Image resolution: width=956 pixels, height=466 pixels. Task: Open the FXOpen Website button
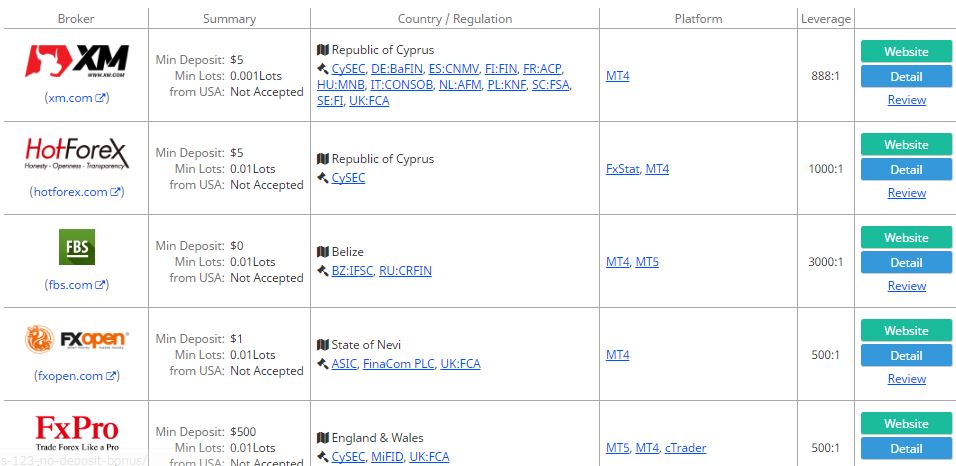(x=906, y=331)
